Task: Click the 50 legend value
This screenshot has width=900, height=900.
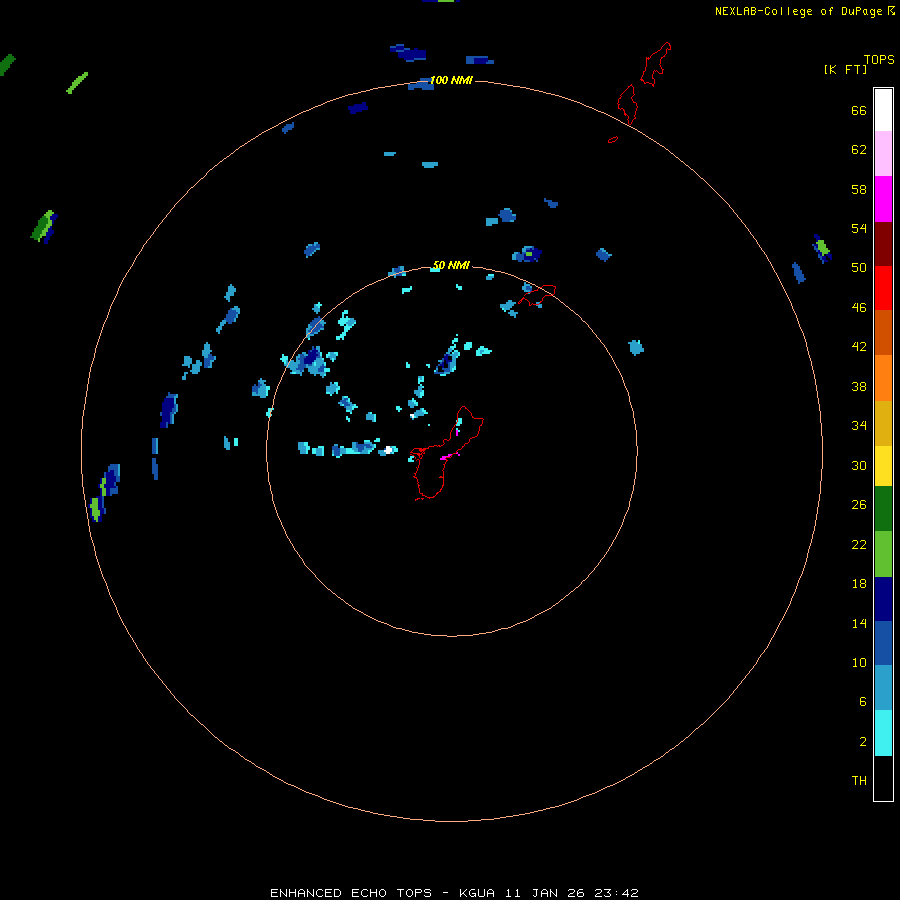Action: (x=859, y=268)
